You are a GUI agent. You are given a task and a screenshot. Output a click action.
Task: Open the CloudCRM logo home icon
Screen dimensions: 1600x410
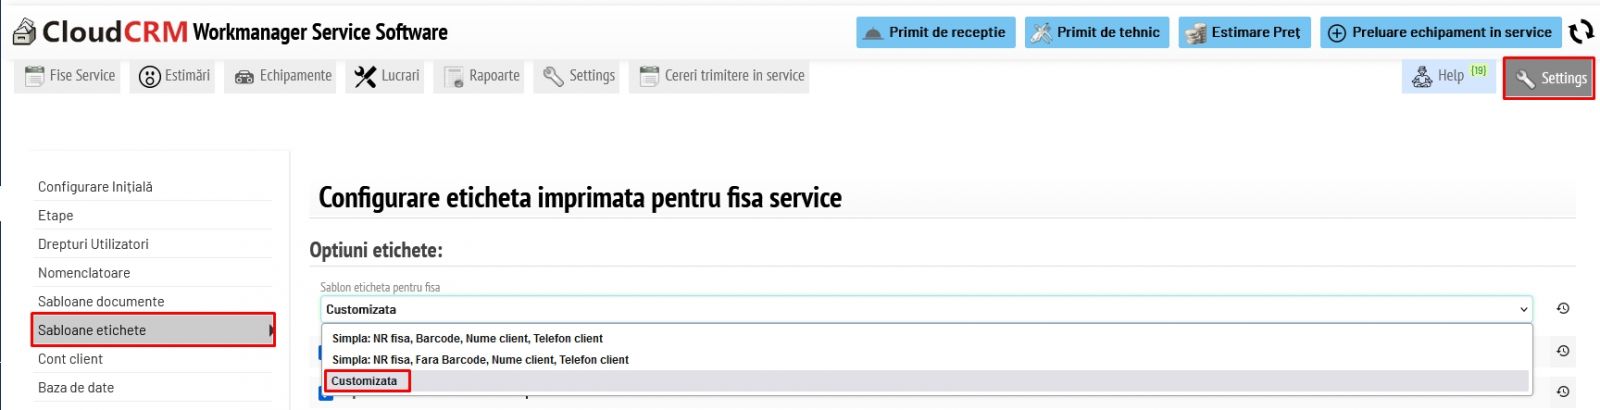(24, 32)
